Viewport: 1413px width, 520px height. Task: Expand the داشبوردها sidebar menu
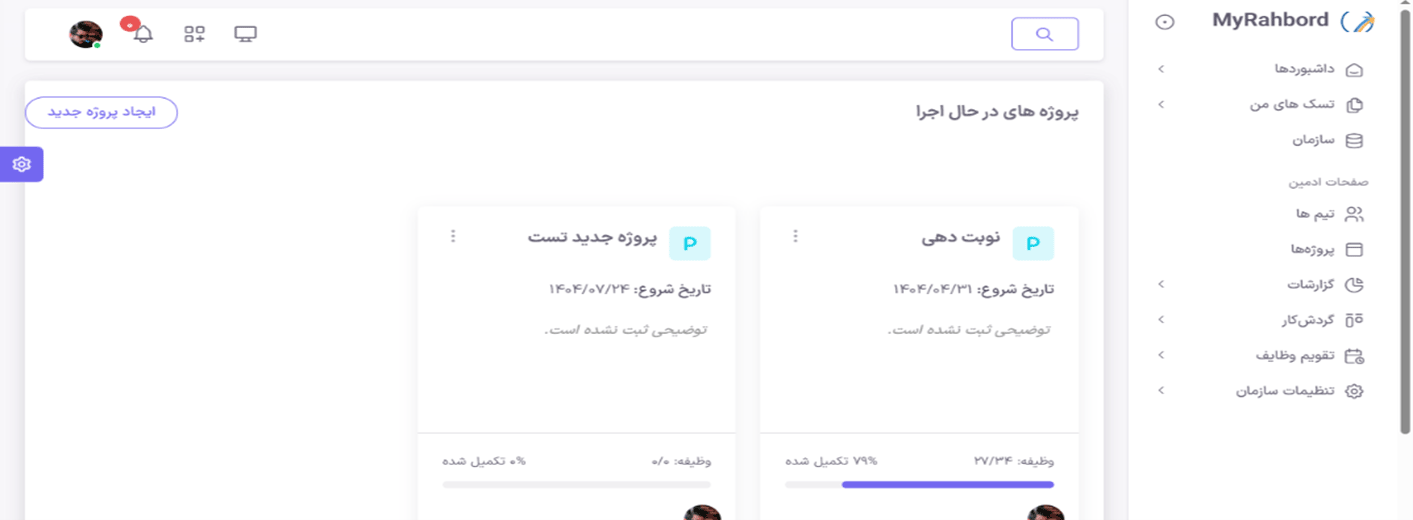pyautogui.click(x=1300, y=69)
